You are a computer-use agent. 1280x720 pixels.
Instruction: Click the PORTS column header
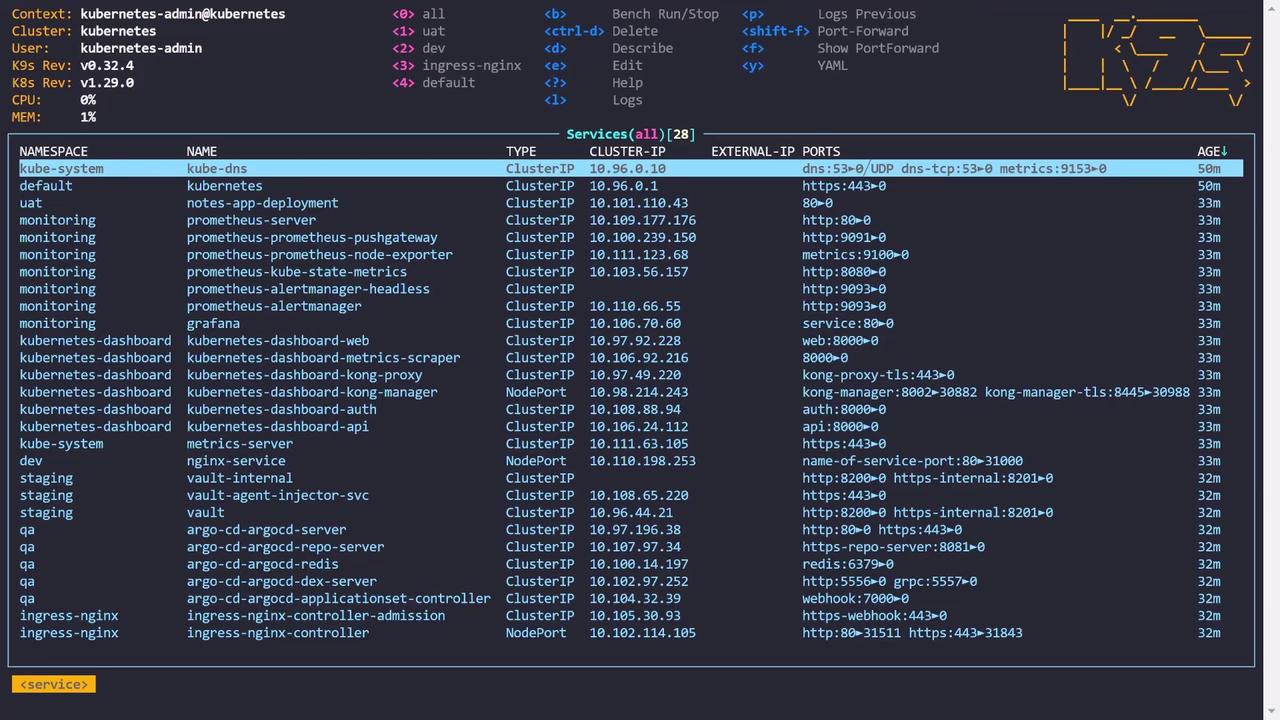click(821, 152)
